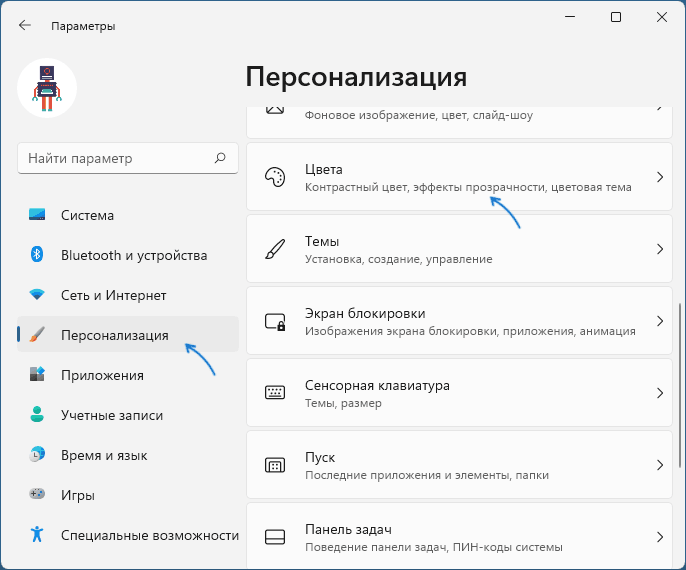The image size is (686, 570).
Task: Focus the "Найти параметр" search field
Action: tap(128, 158)
